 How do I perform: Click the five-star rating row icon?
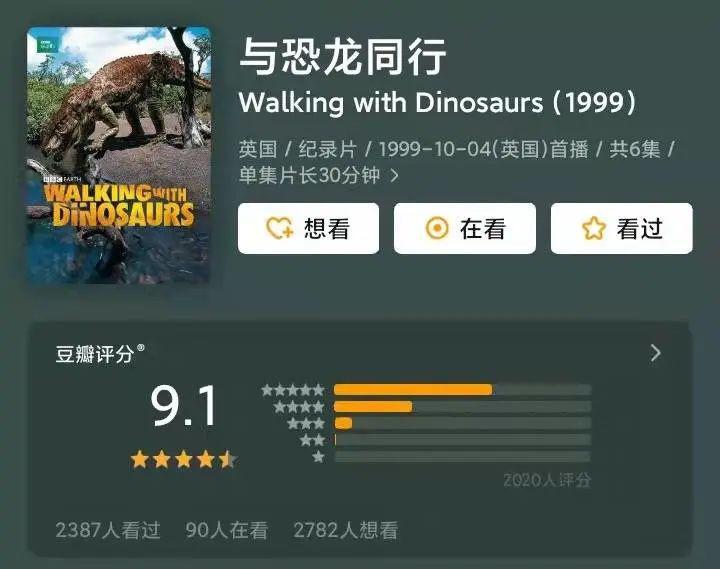pyautogui.click(x=293, y=390)
